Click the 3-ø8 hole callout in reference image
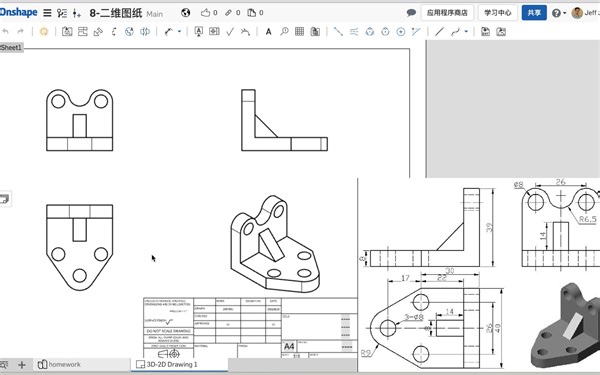600x375 pixels. click(414, 317)
